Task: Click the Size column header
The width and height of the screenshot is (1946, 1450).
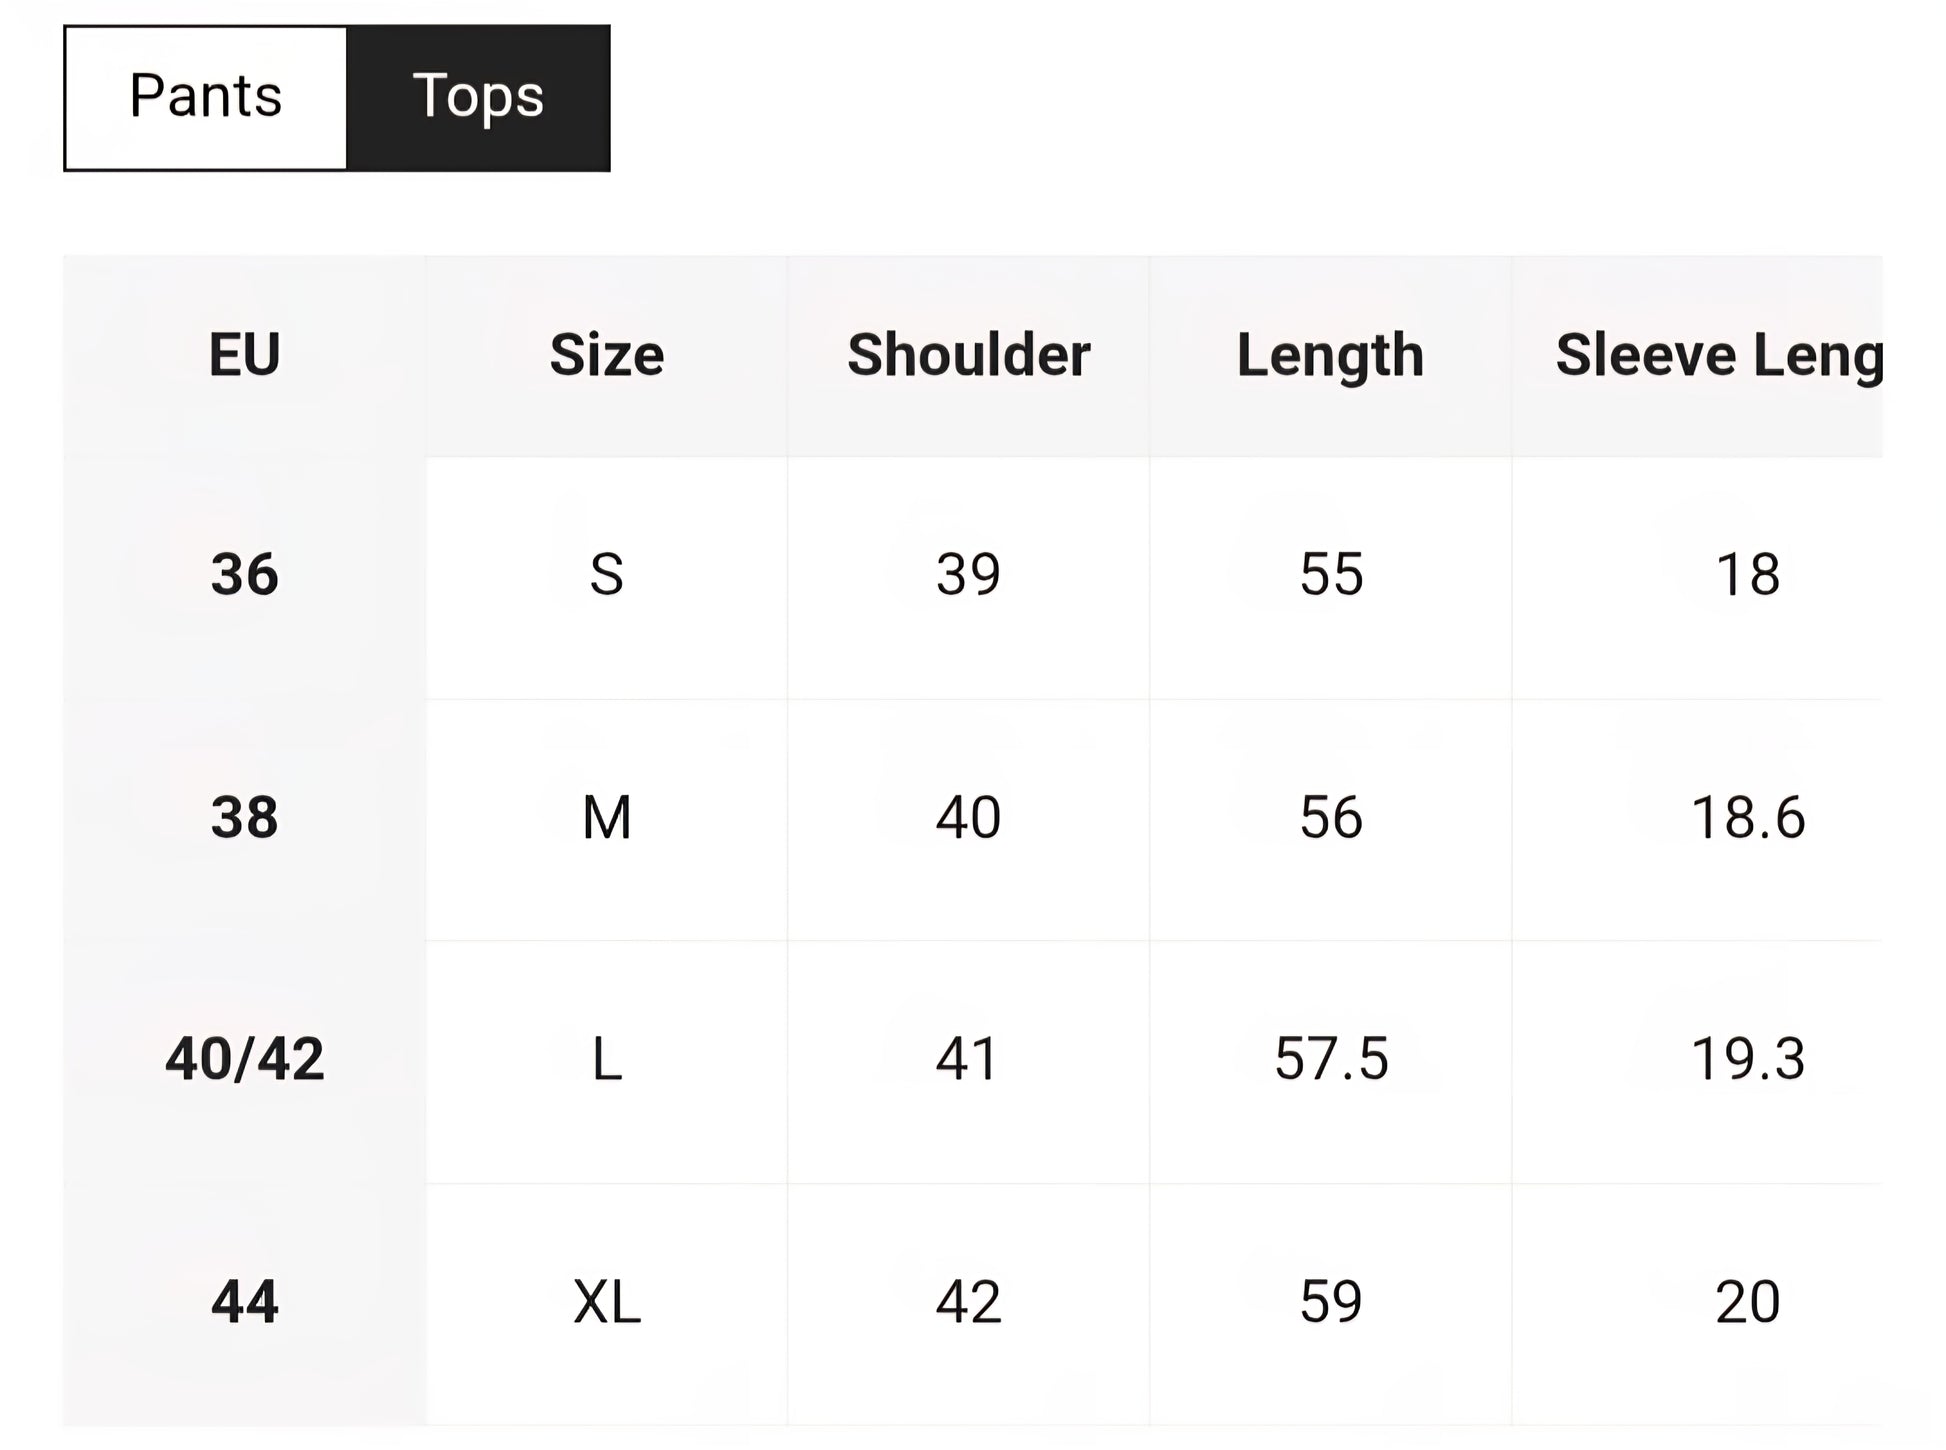Action: point(607,355)
